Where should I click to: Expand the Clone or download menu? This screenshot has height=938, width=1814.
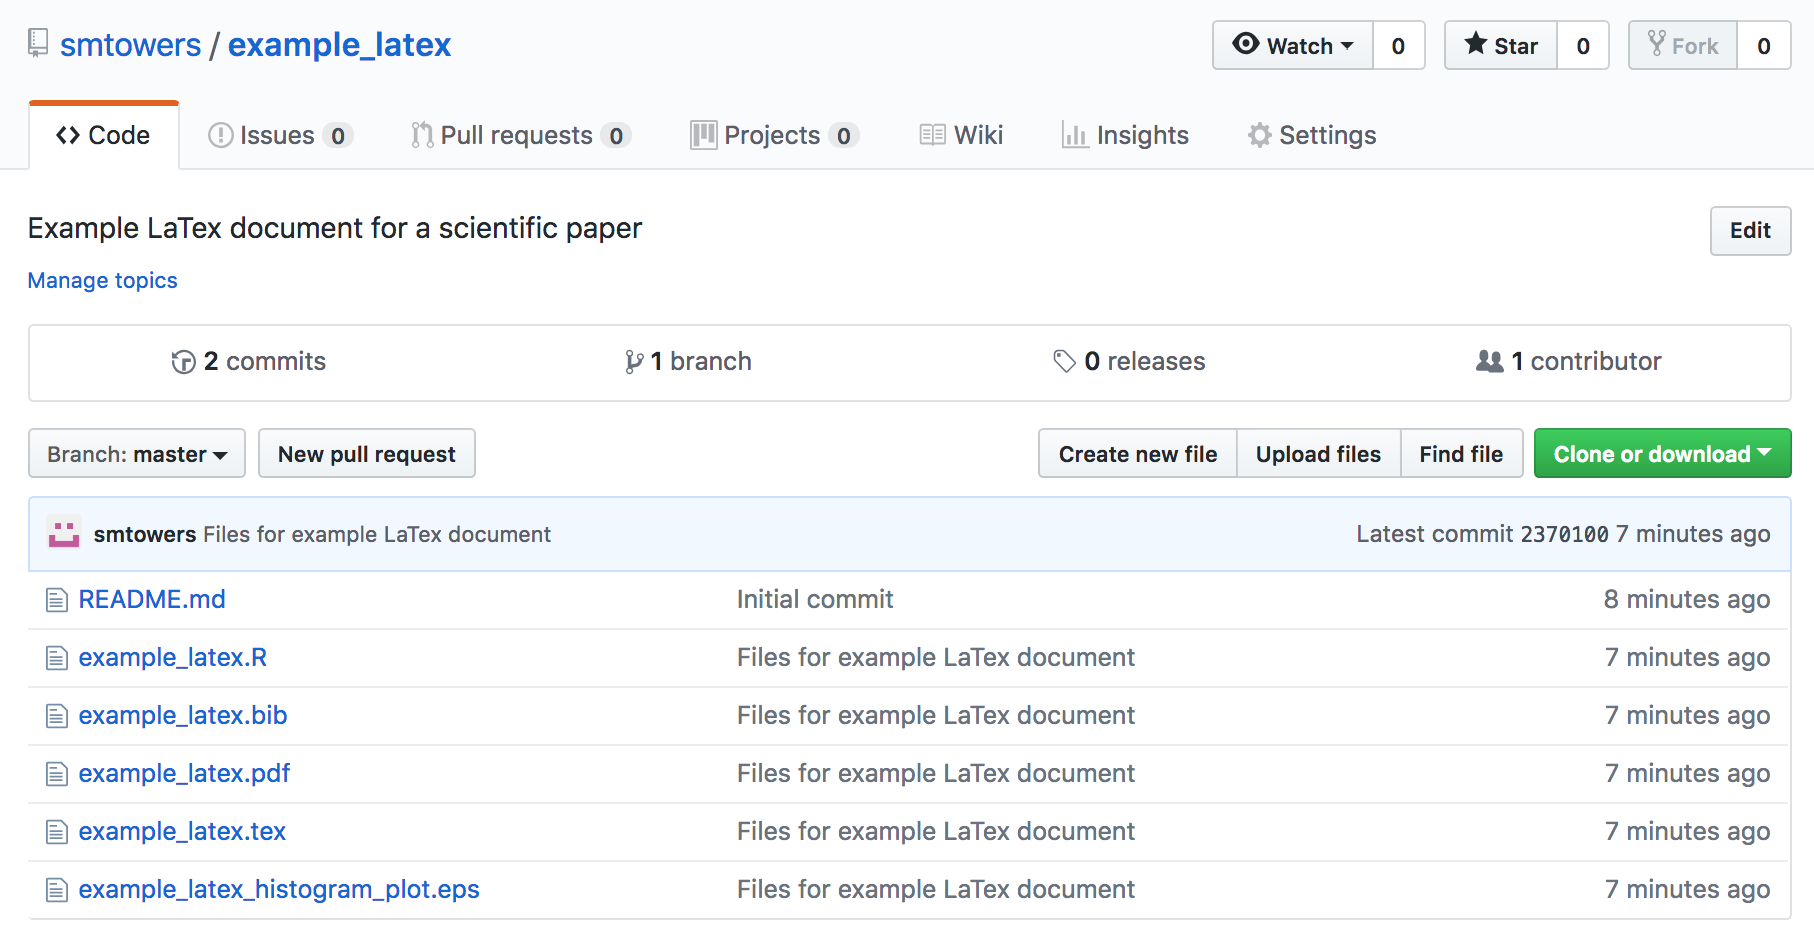(1662, 454)
